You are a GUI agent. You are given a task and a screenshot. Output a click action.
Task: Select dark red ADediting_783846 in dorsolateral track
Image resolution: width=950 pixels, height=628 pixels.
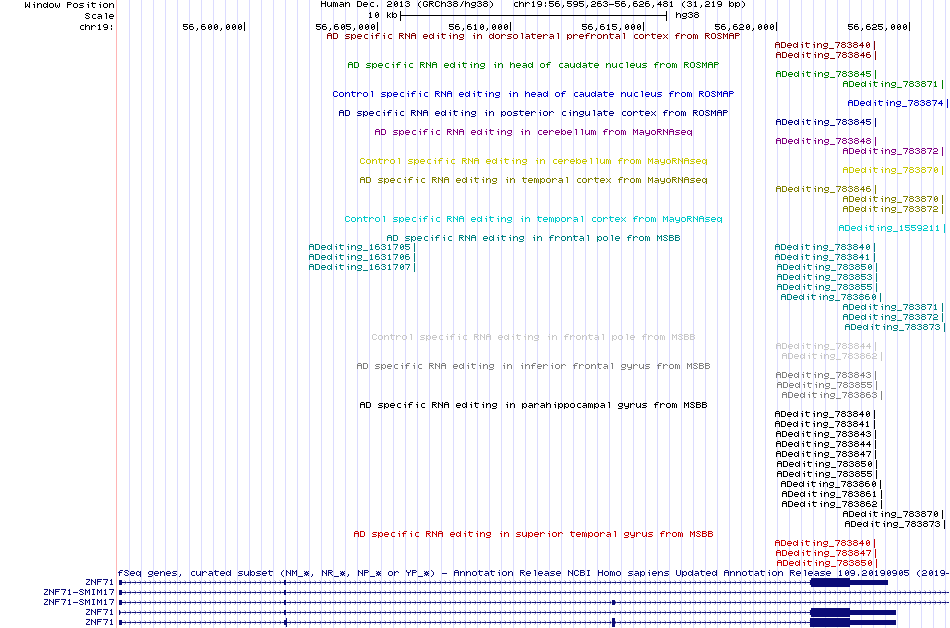point(825,55)
